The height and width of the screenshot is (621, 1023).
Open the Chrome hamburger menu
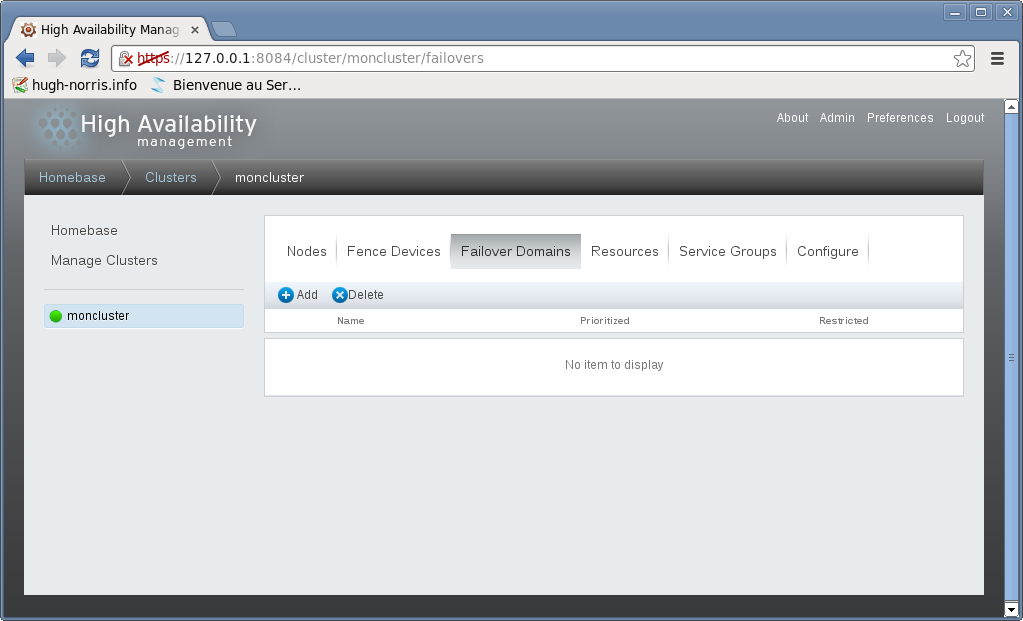tap(997, 58)
